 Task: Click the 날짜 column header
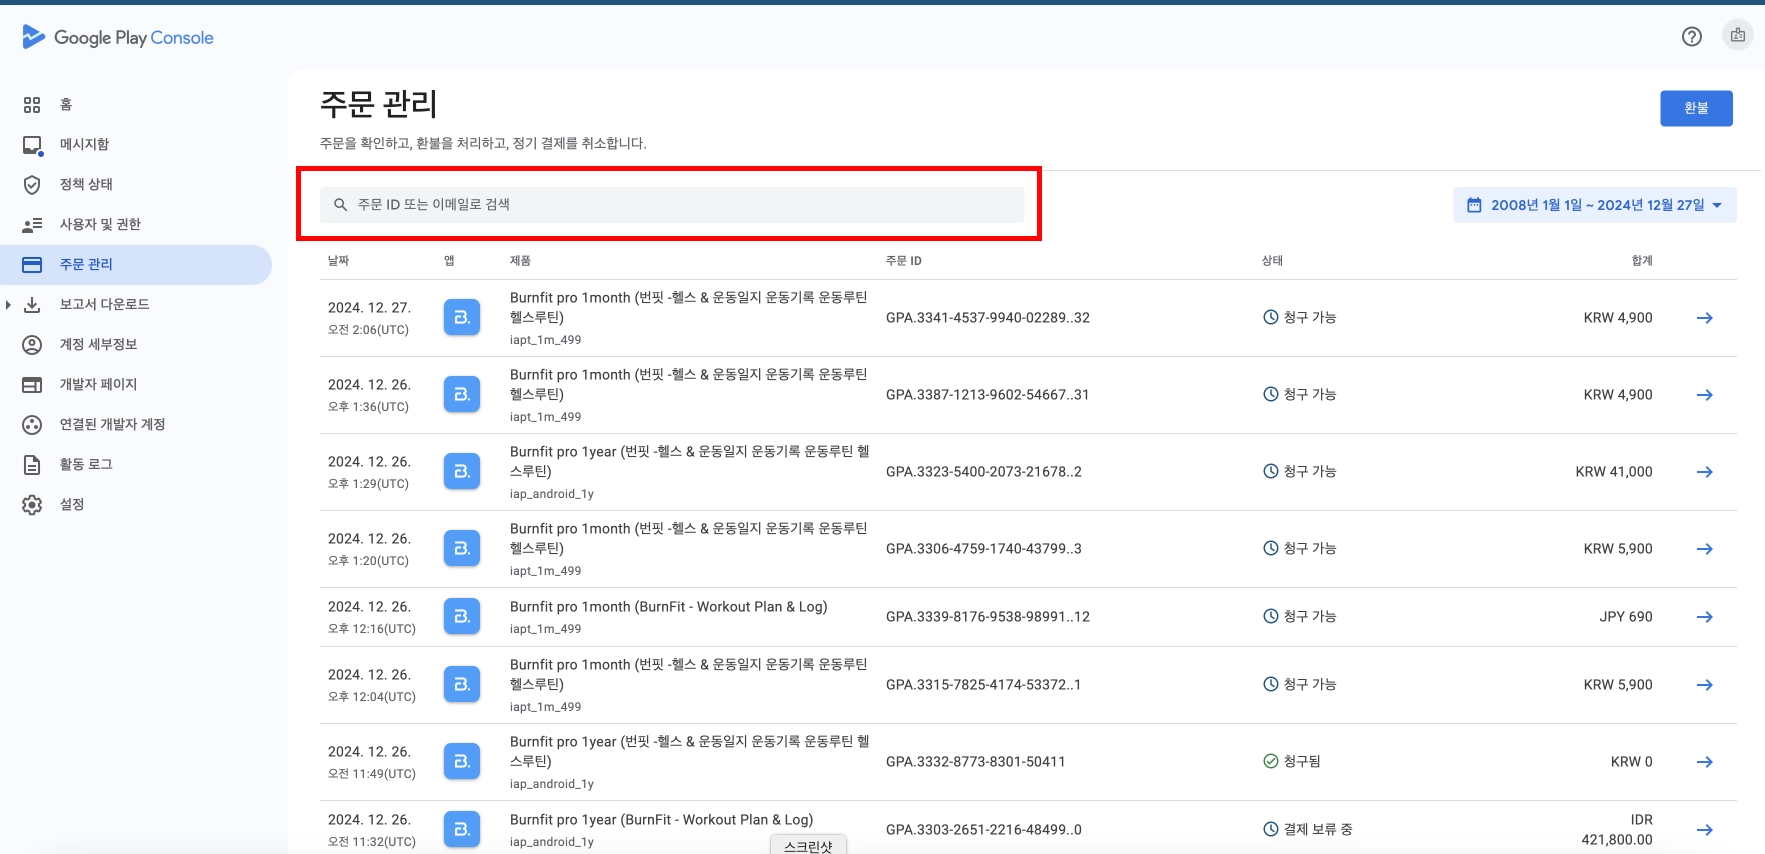[338, 261]
